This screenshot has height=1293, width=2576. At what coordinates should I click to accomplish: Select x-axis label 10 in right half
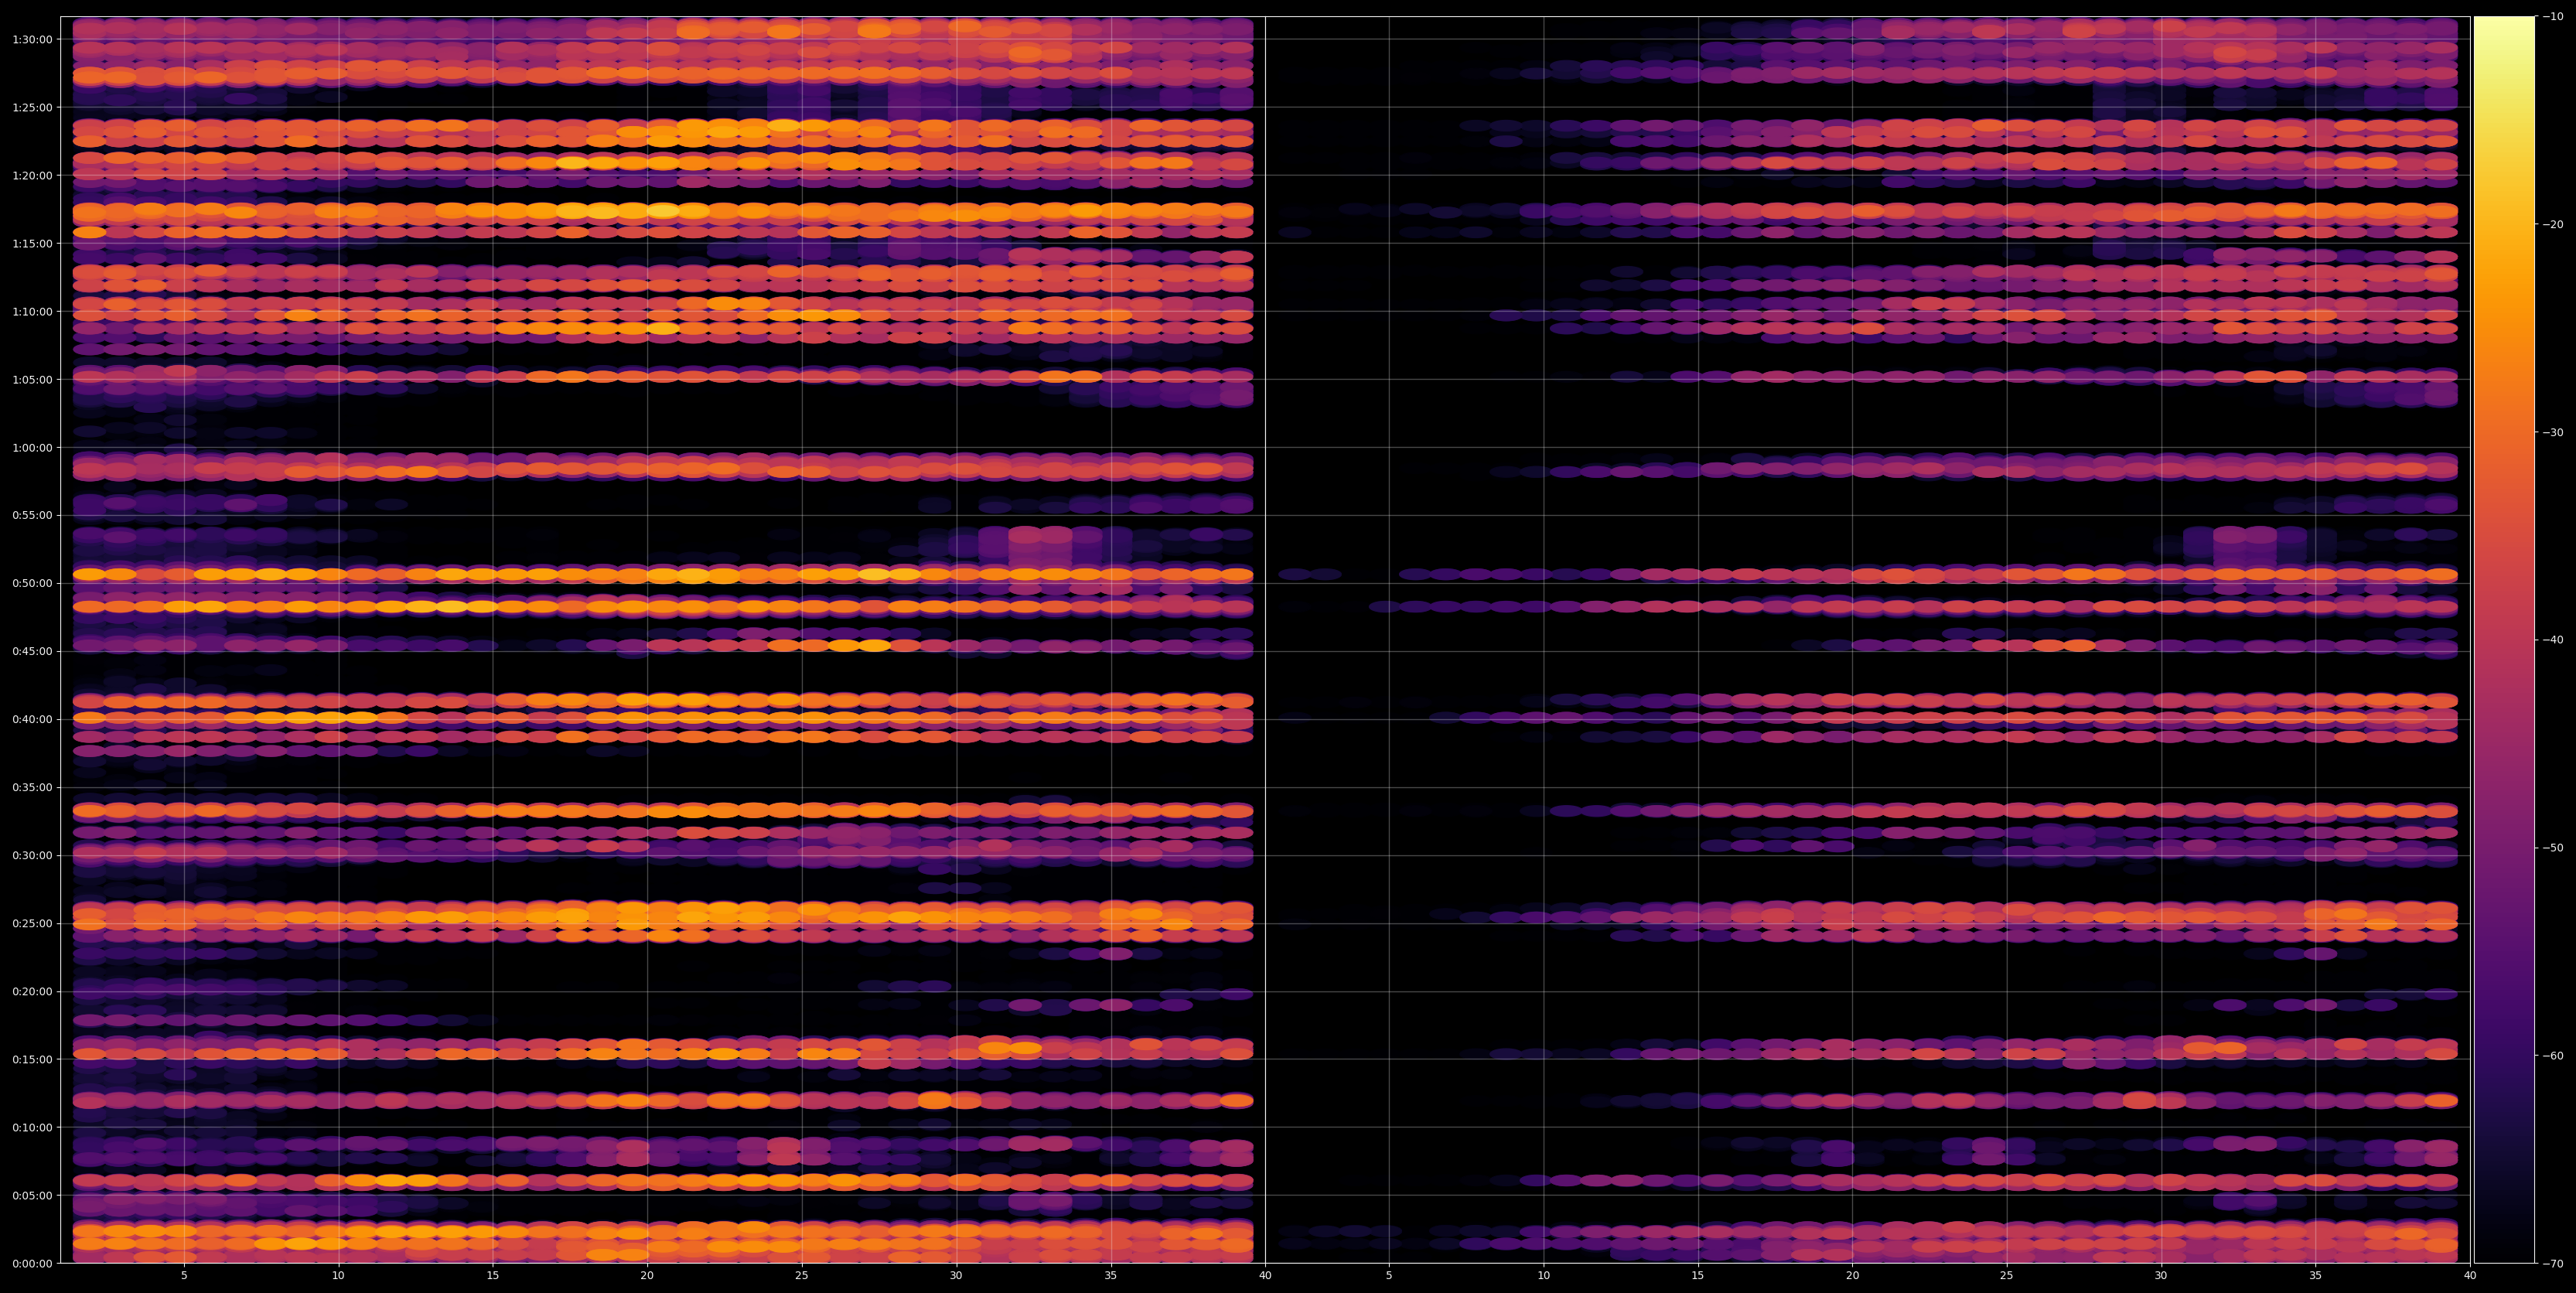pos(1543,1276)
